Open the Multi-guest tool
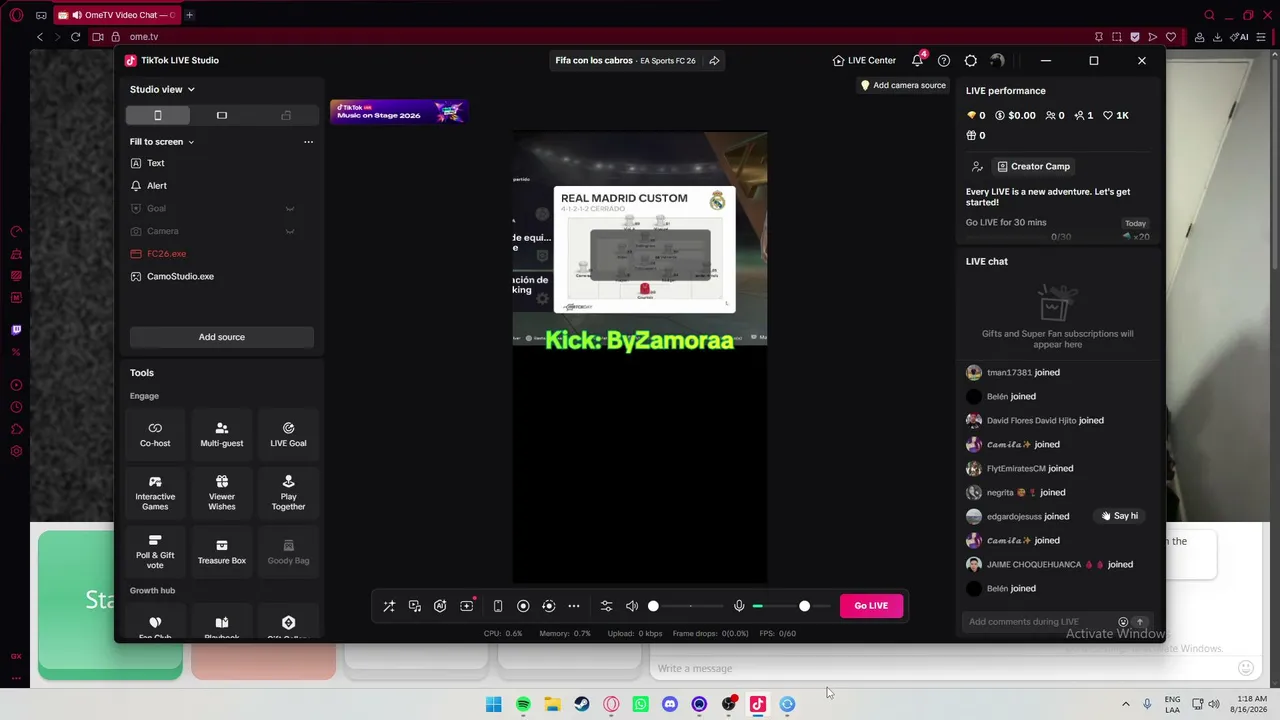The image size is (1280, 720). point(222,434)
